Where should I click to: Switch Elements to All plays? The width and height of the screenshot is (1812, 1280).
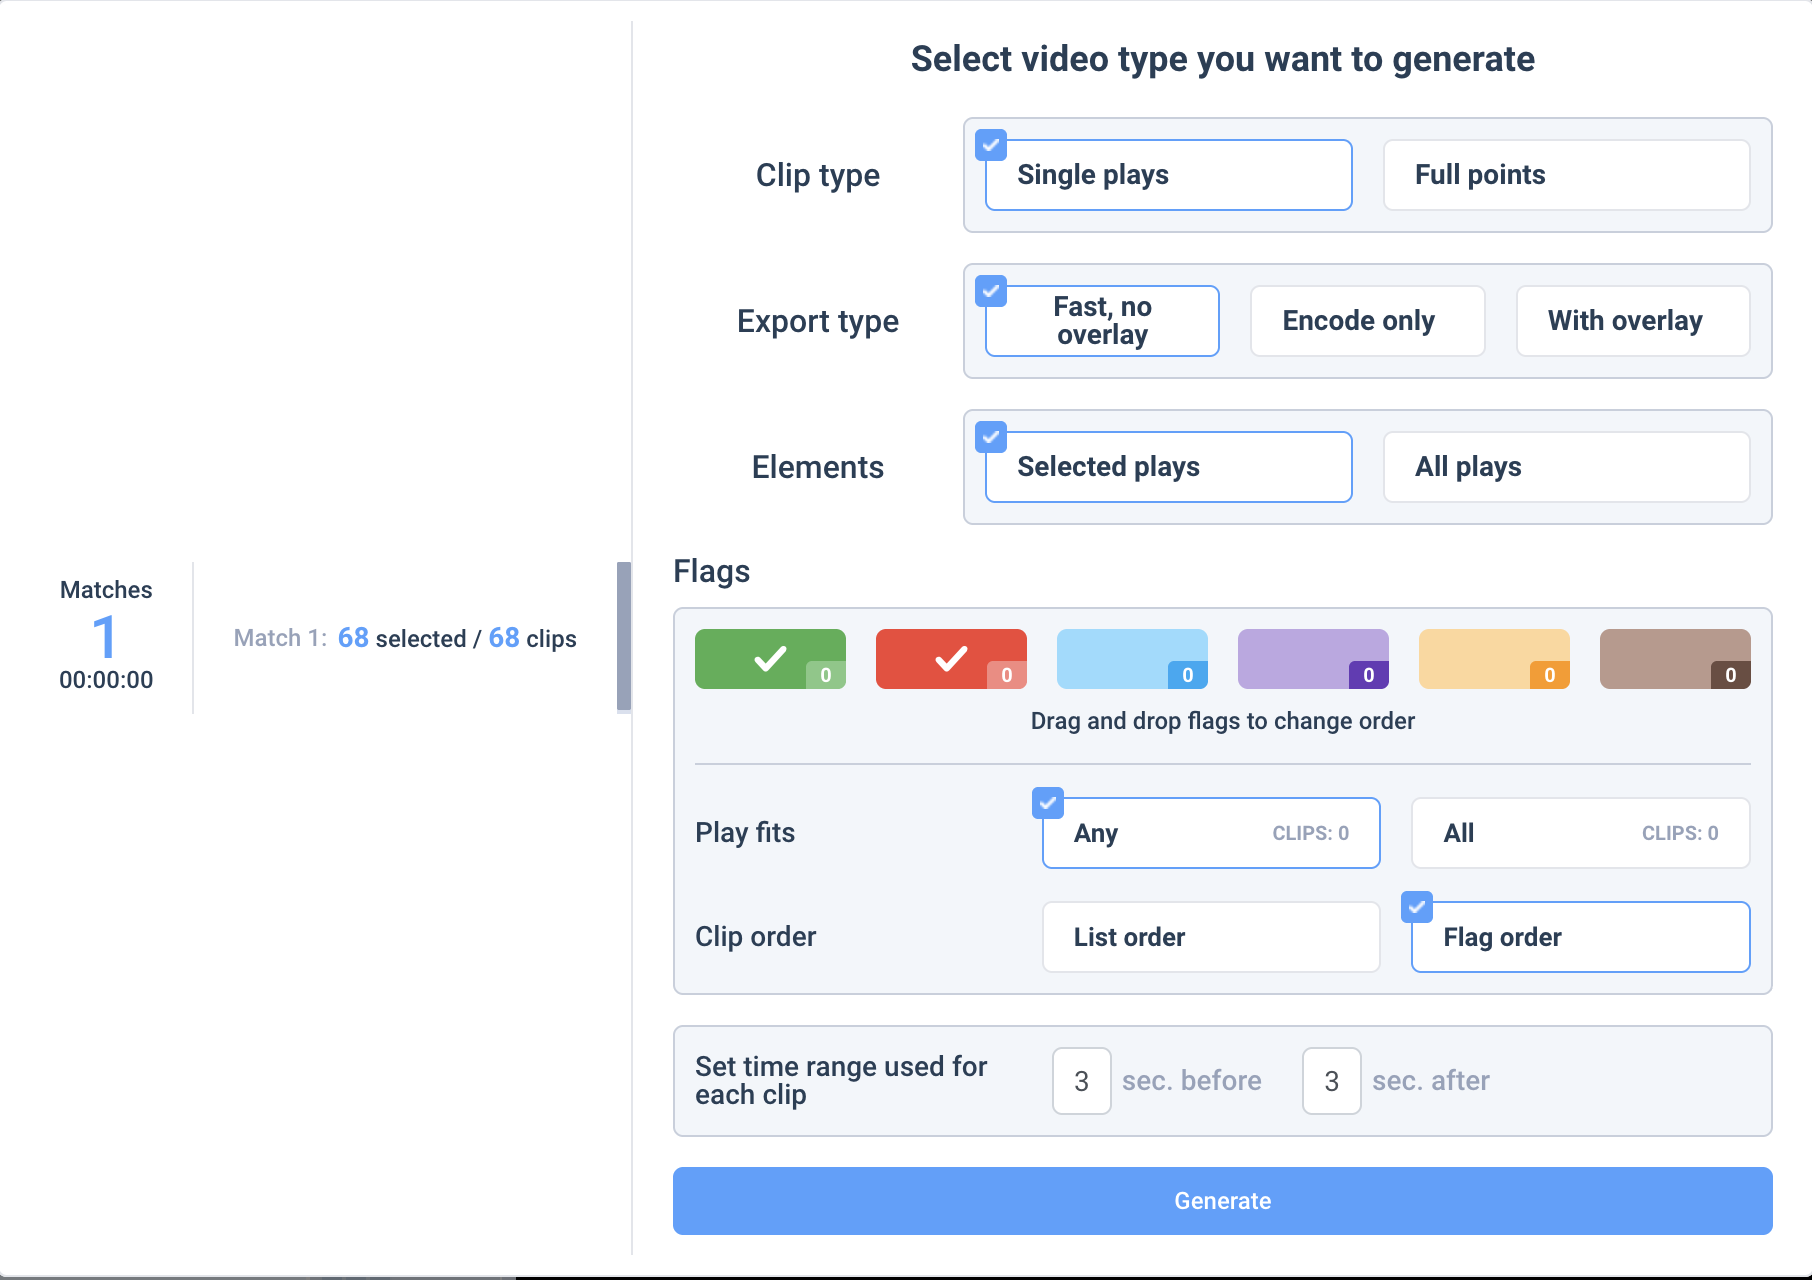[x=1566, y=467]
